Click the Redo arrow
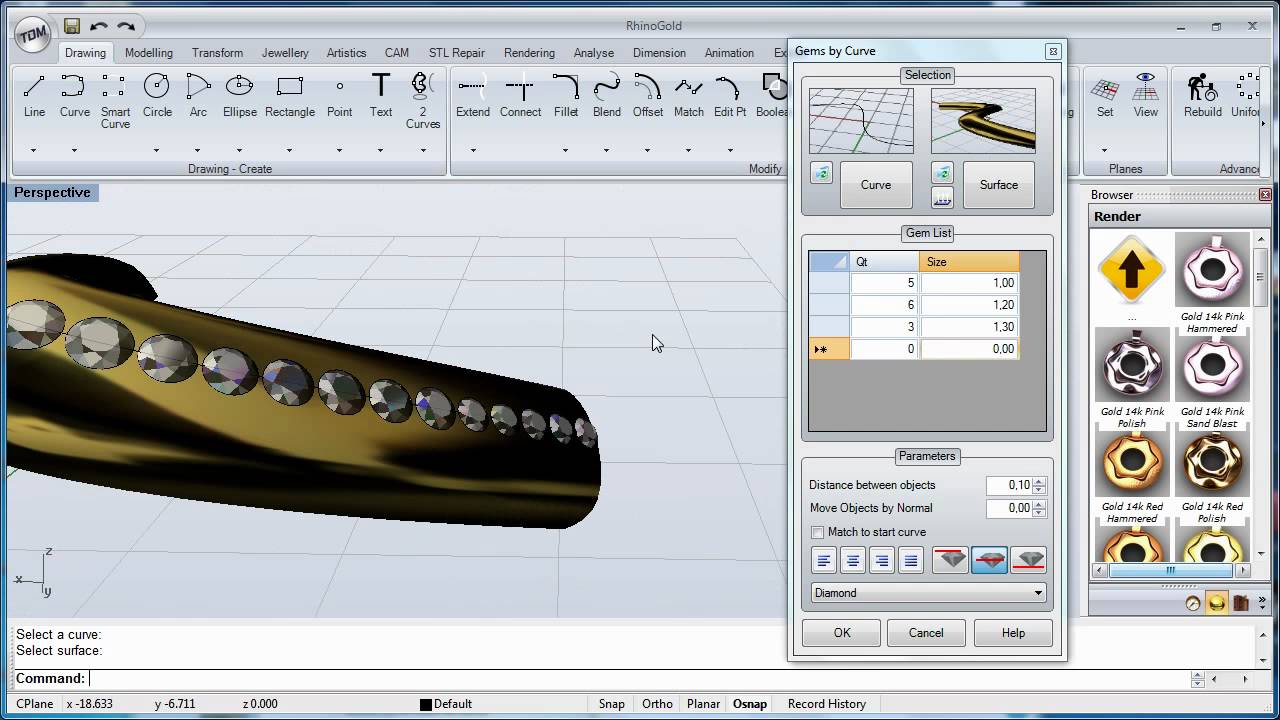Screen dimensions: 1280x720 point(126,26)
